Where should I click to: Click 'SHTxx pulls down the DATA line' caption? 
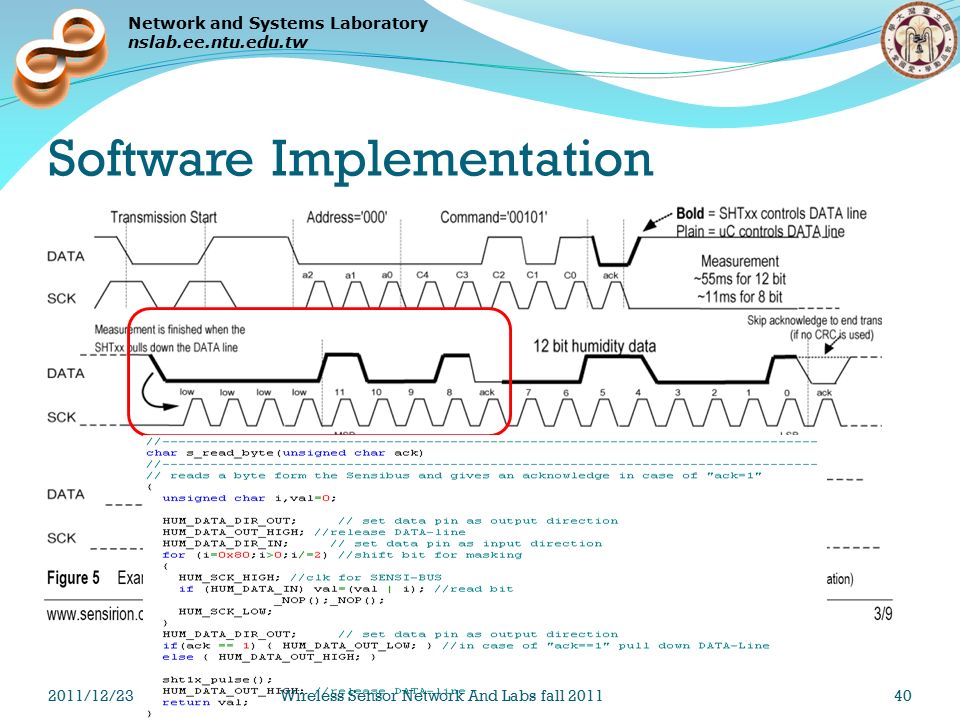click(166, 347)
